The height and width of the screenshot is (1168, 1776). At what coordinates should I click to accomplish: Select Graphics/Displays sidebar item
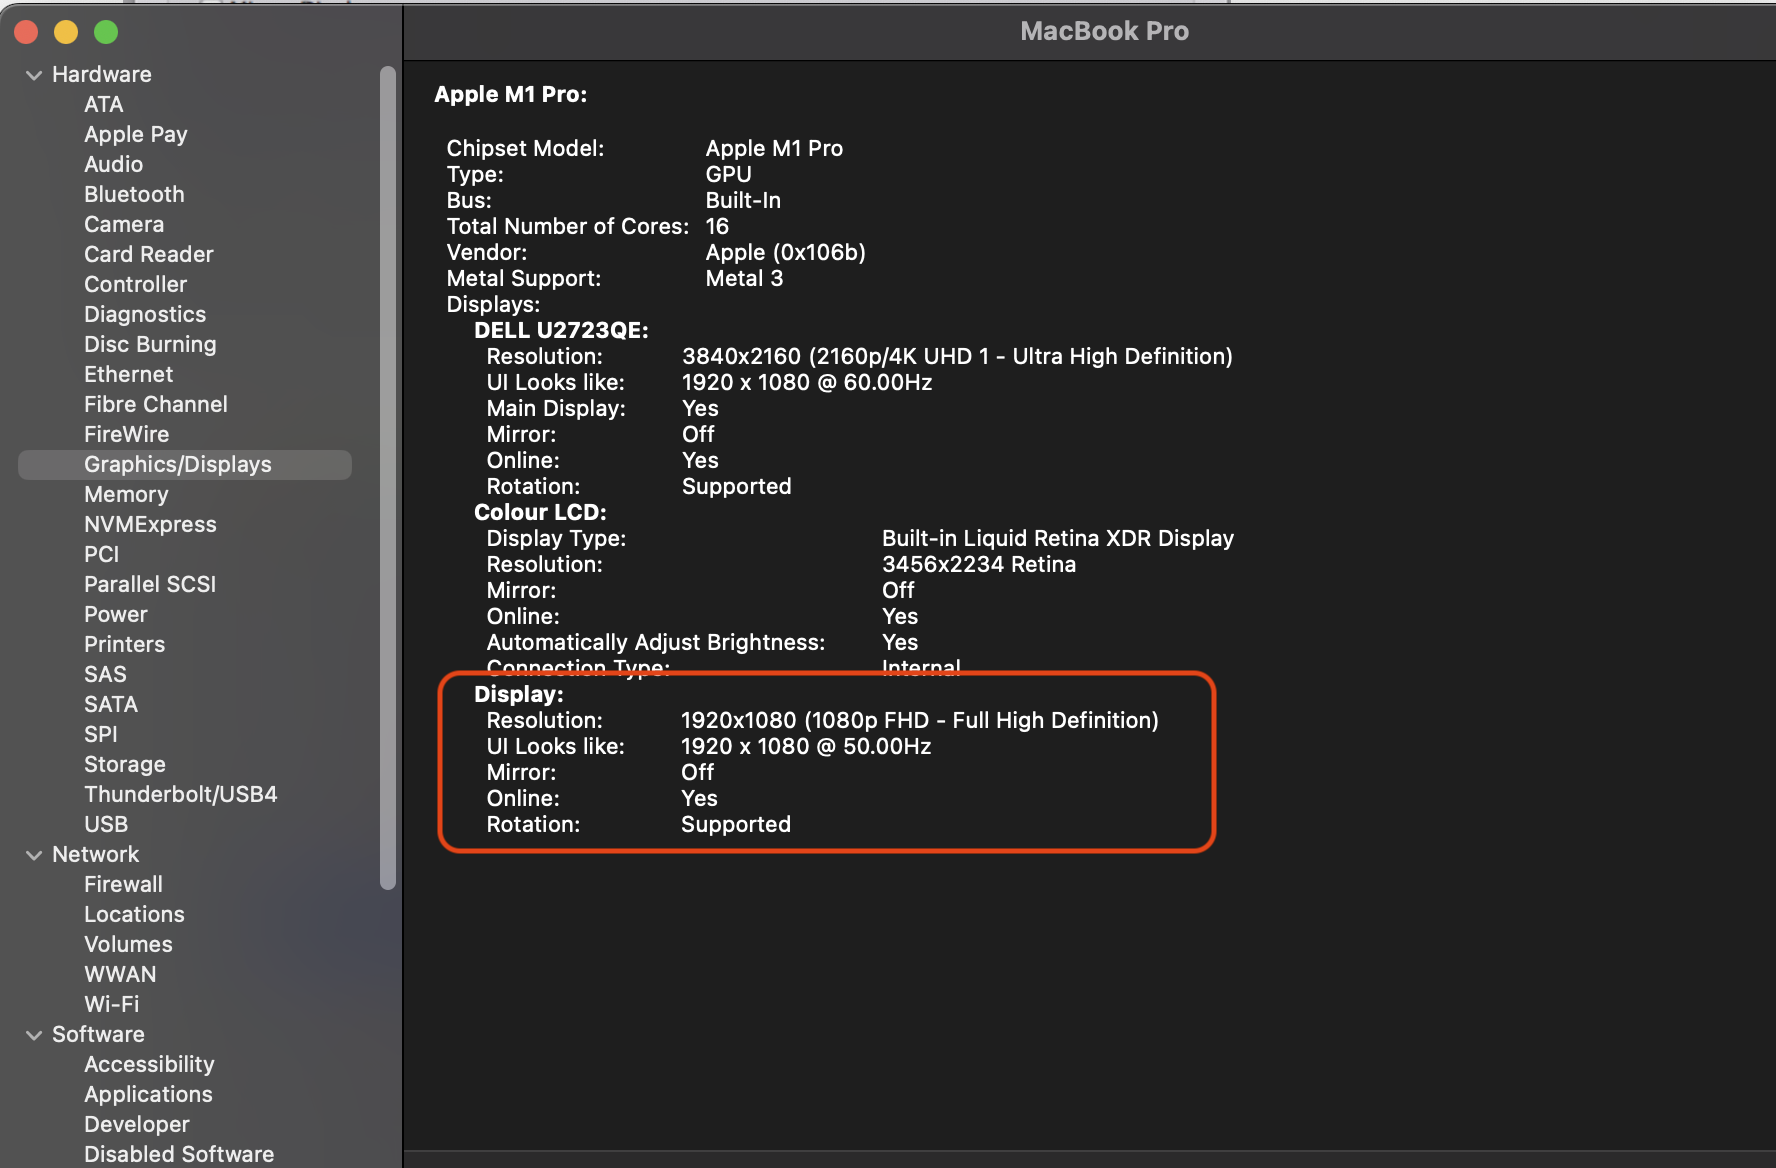coord(185,465)
